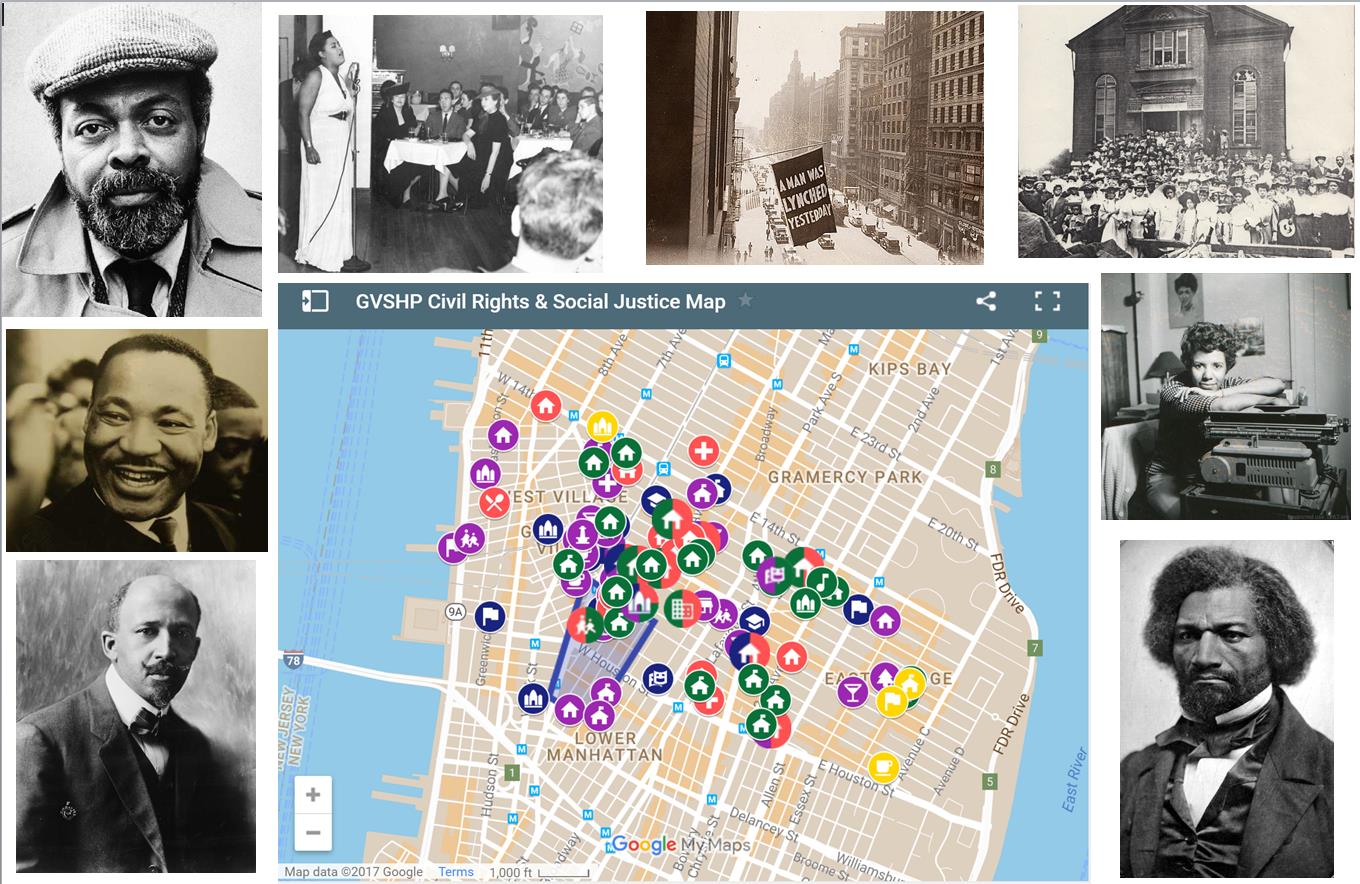
Task: Star the GVSHP Civil Rights map
Action: pyautogui.click(x=745, y=301)
